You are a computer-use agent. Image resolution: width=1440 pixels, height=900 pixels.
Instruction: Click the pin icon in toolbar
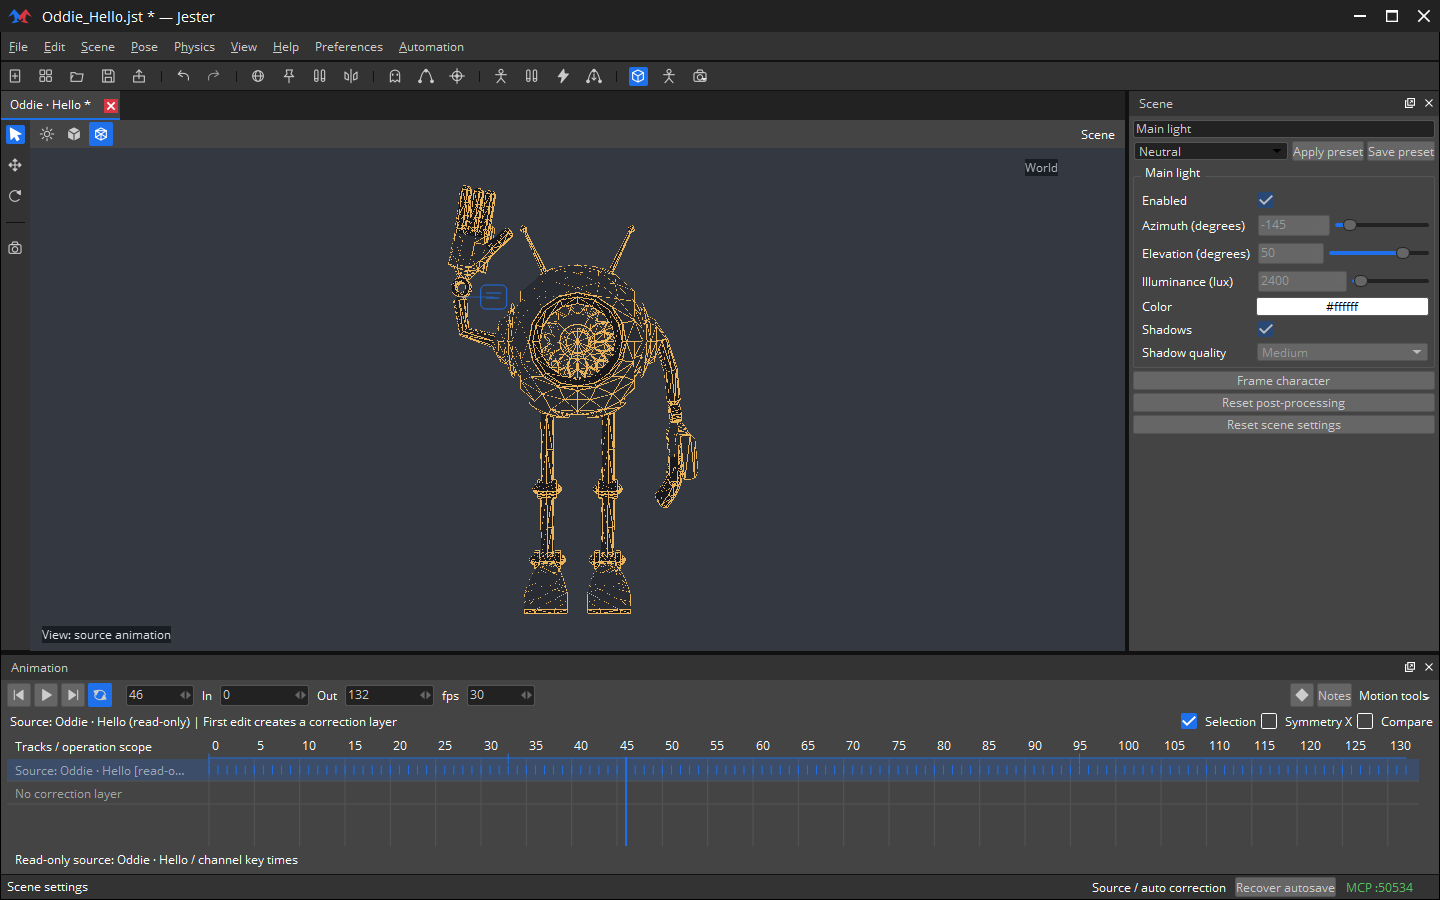289,76
